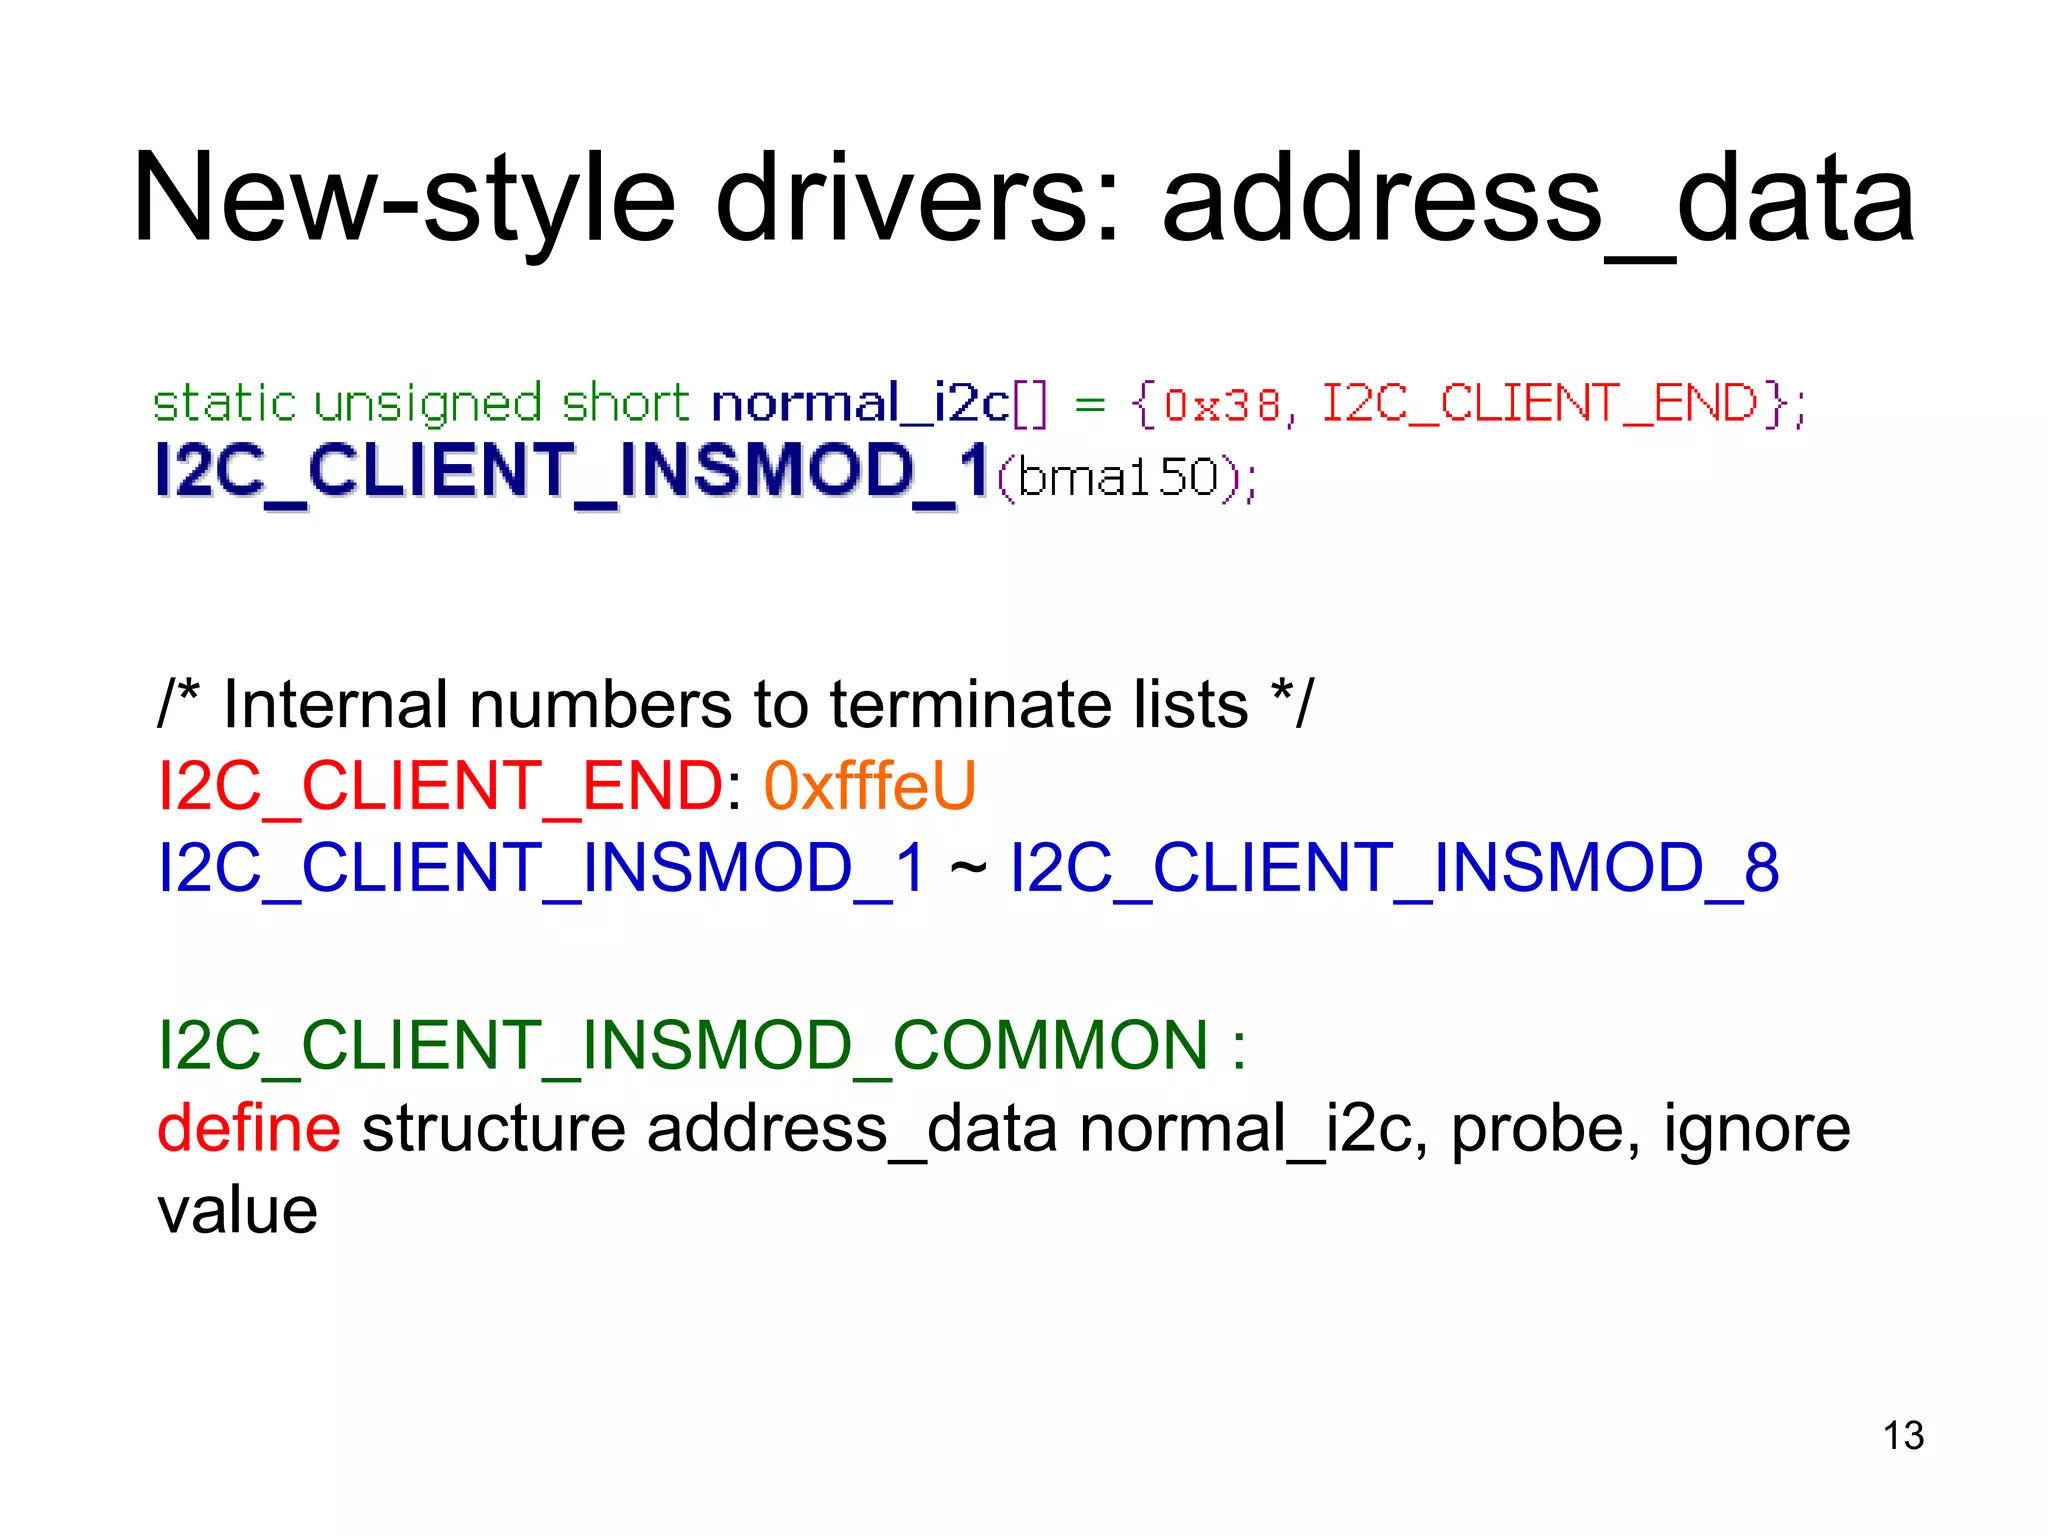The height and width of the screenshot is (1536, 2048).
Task: Click the word 'value' on the last line
Action: pos(238,1210)
